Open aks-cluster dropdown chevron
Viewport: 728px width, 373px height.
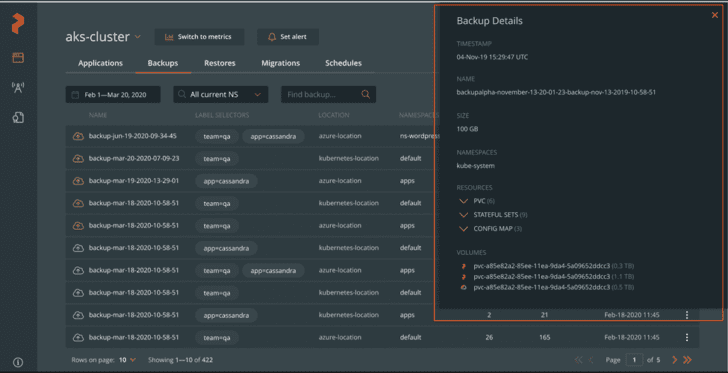click(138, 37)
